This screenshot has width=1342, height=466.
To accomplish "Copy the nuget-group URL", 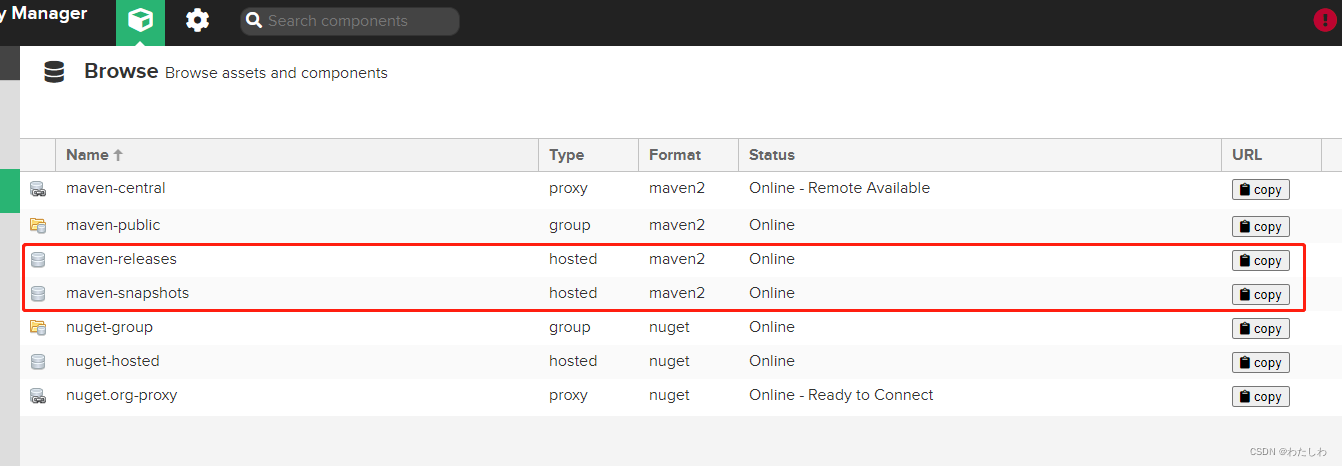I will 1260,329.
